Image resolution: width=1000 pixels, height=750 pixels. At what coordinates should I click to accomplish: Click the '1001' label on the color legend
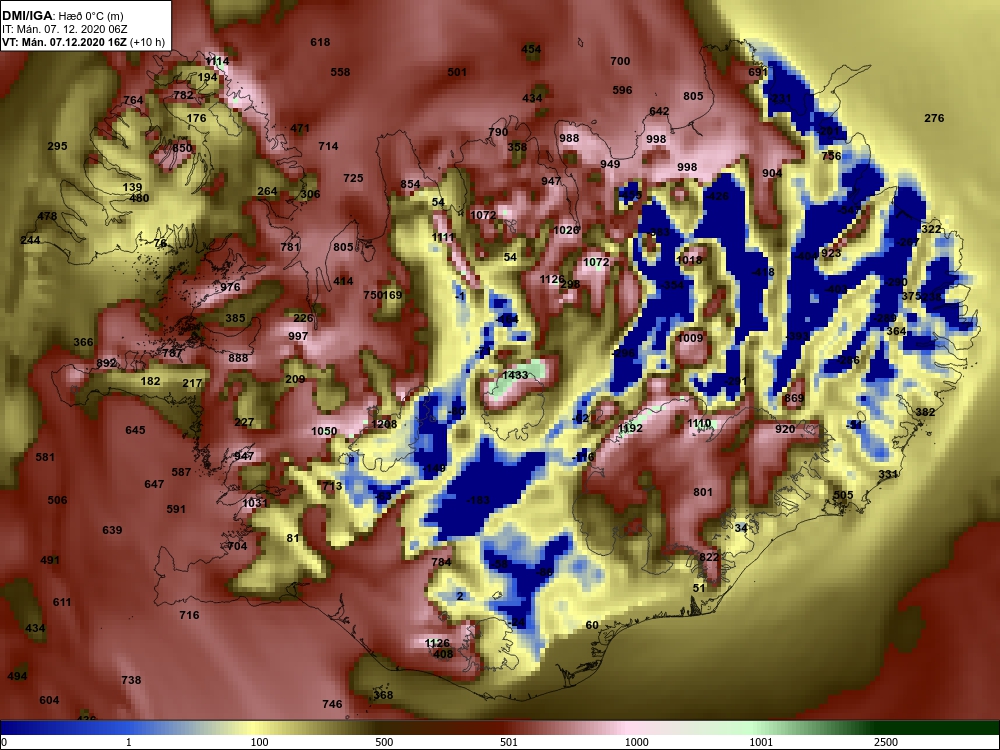[x=761, y=742]
